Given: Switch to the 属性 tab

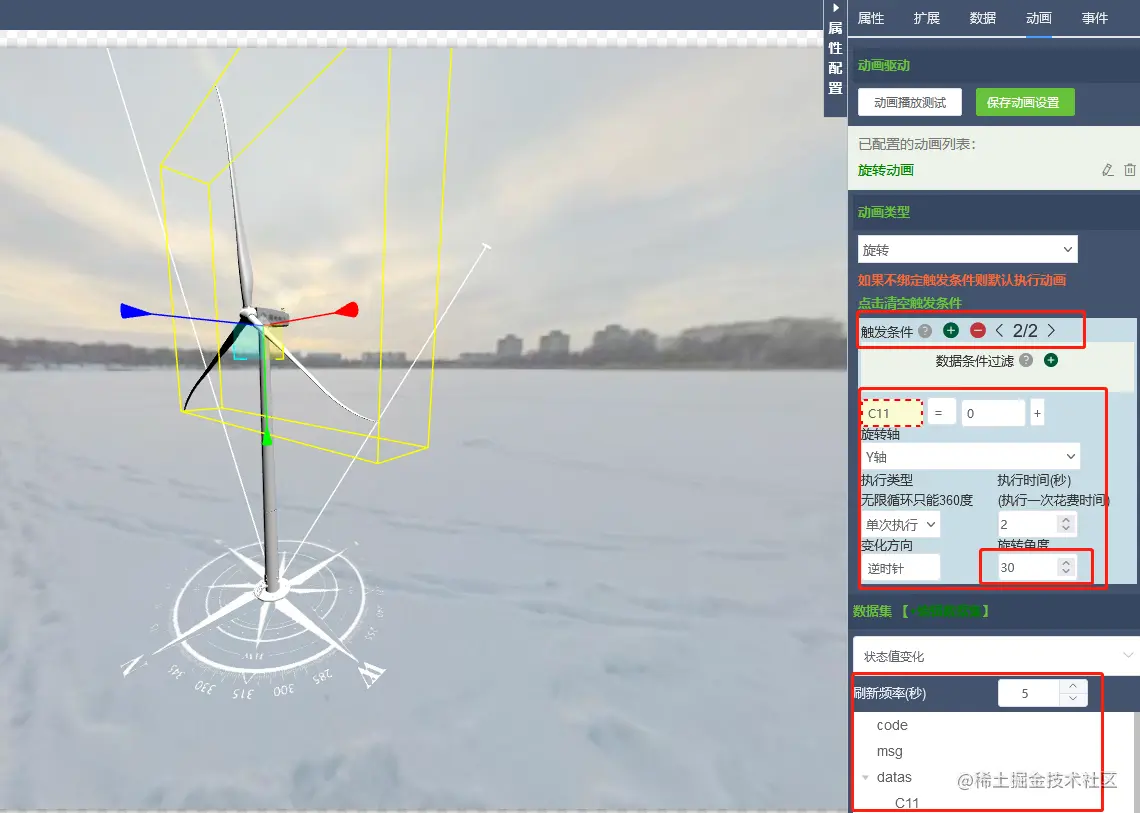Looking at the screenshot, I should tap(870, 18).
